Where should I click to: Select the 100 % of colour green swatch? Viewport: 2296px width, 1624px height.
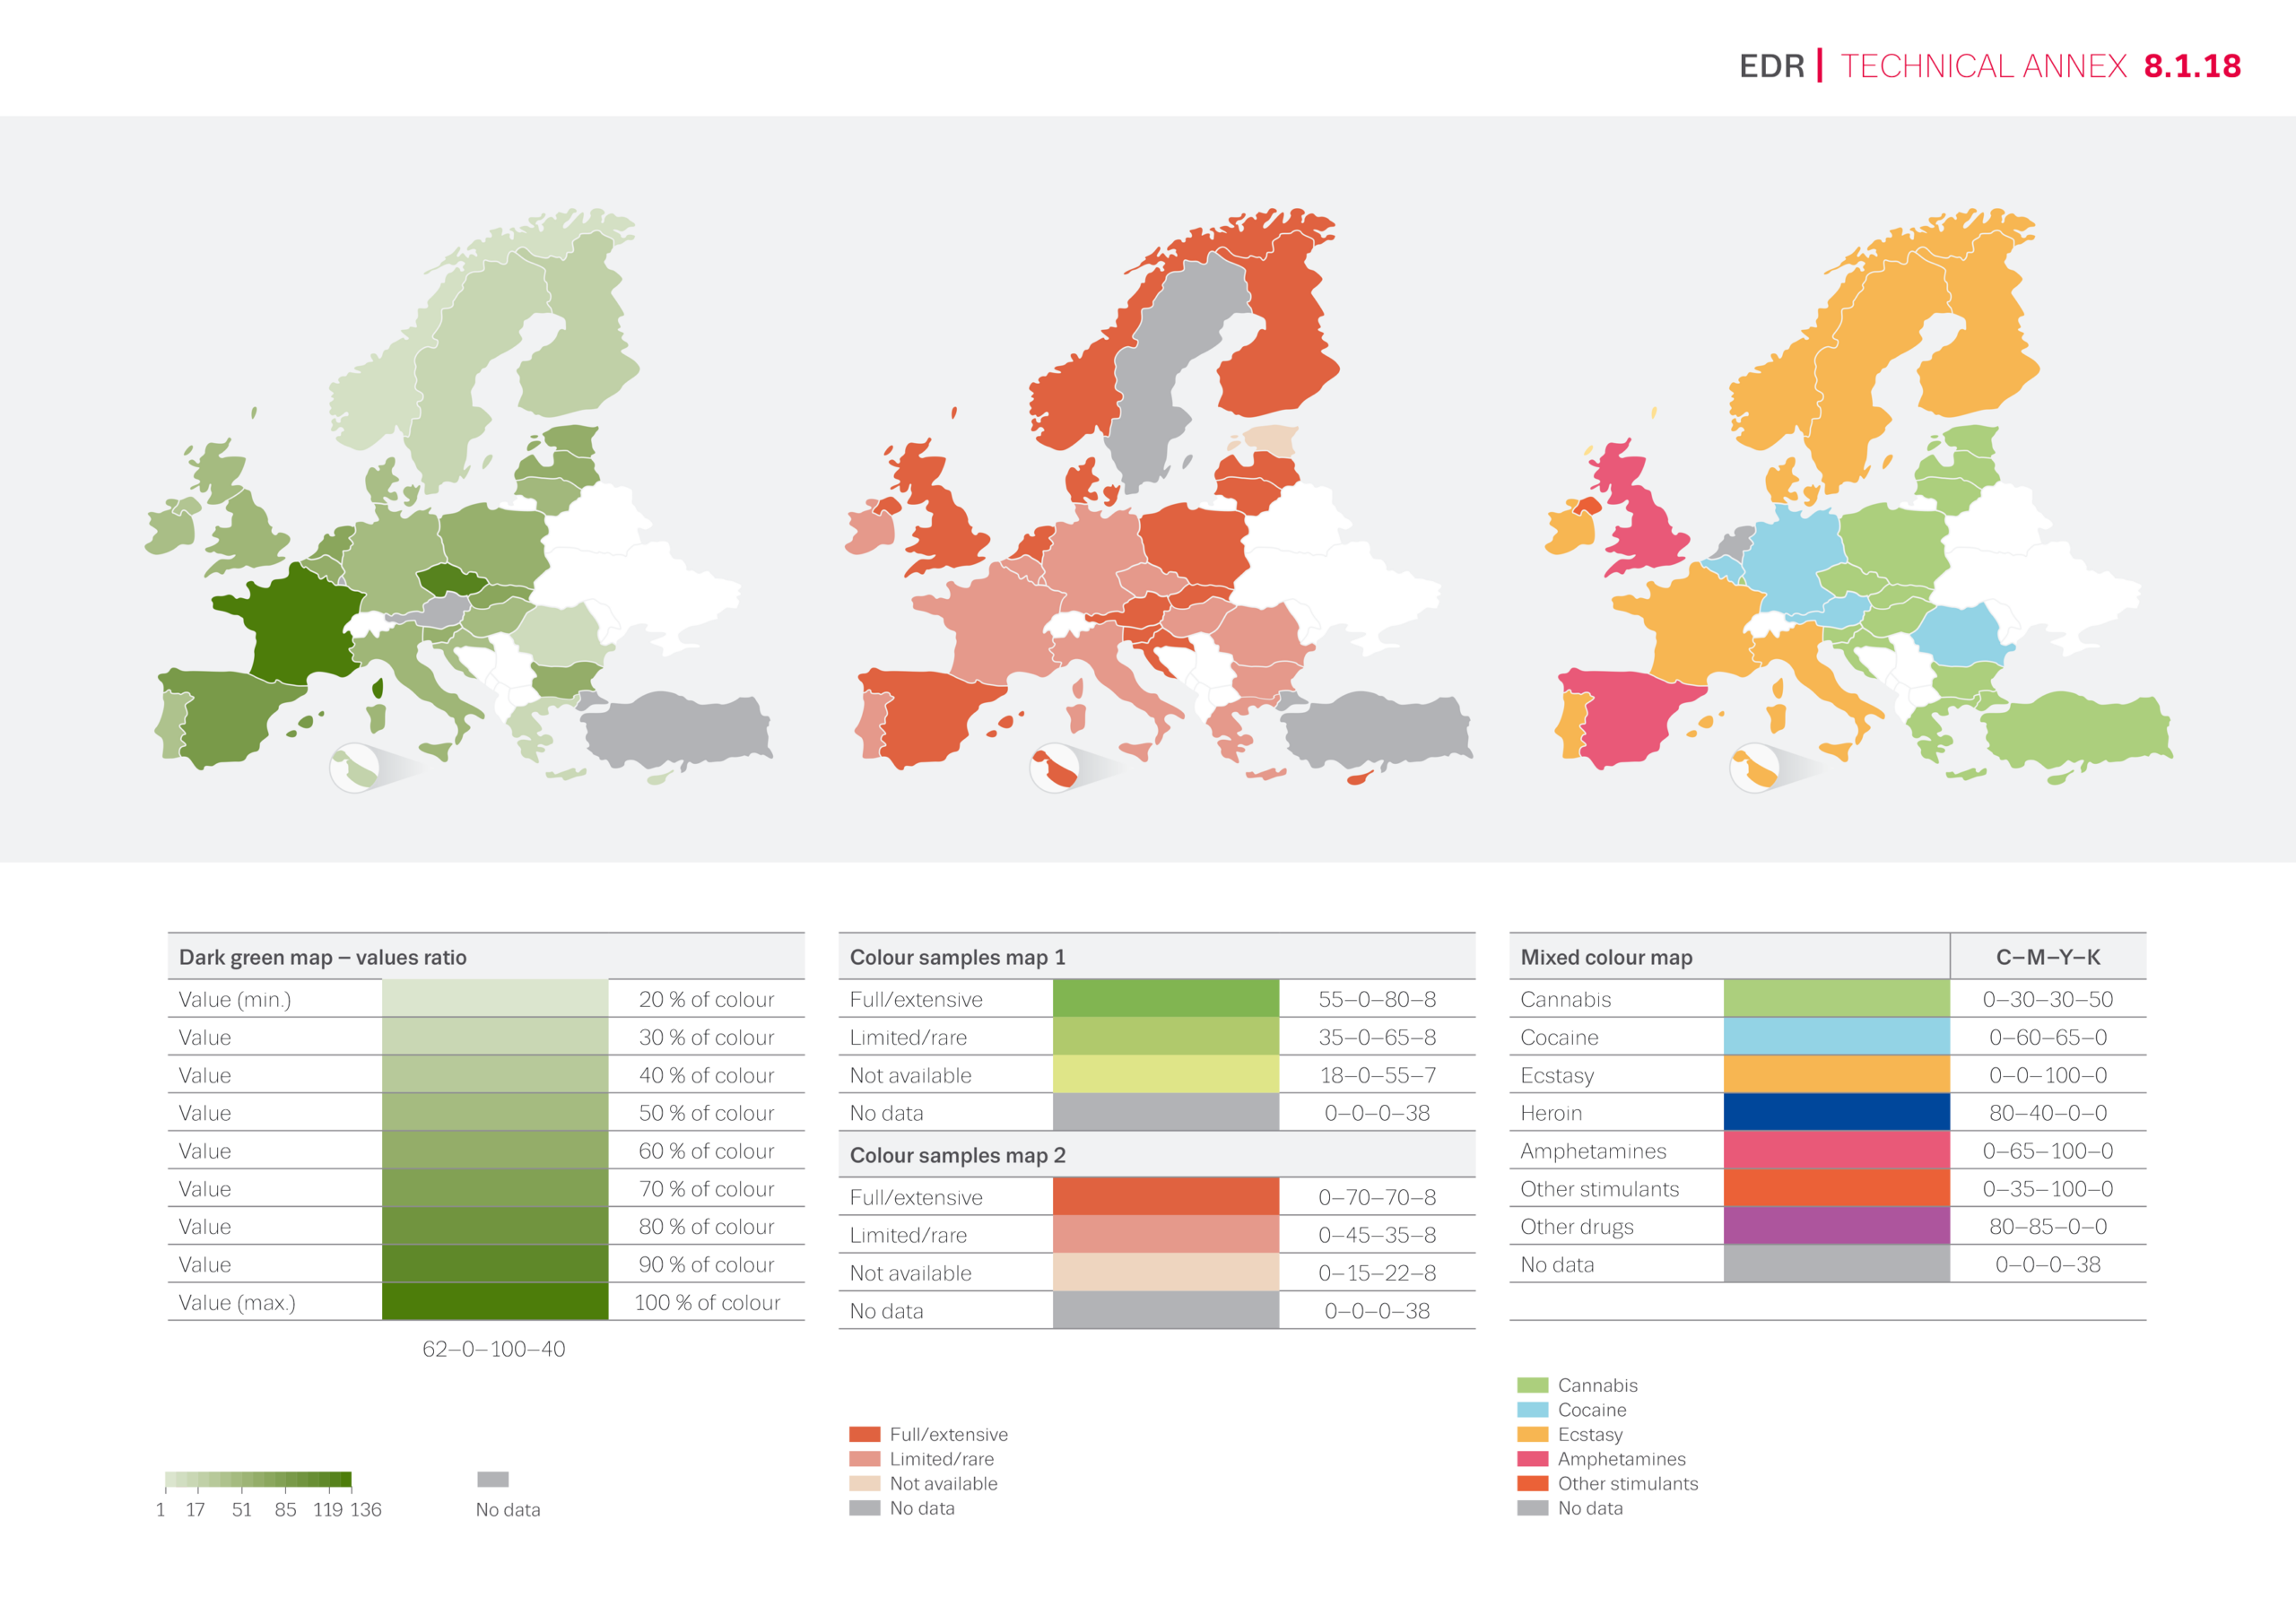495,1302
